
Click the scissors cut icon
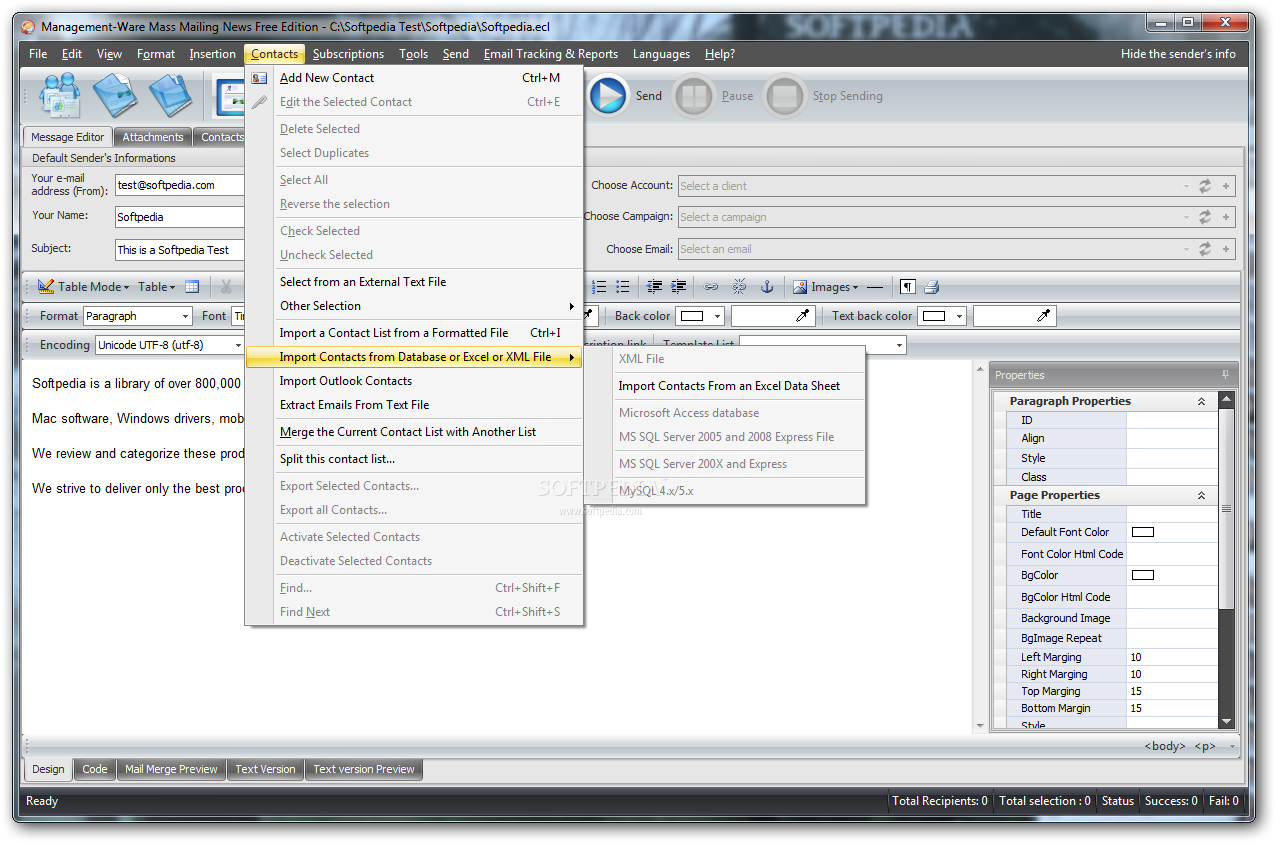tap(226, 286)
